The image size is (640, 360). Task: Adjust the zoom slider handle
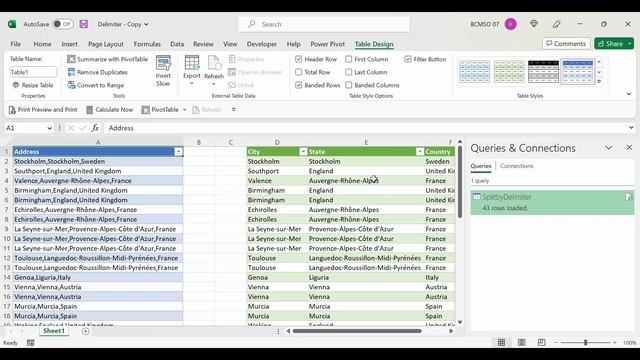(585, 343)
